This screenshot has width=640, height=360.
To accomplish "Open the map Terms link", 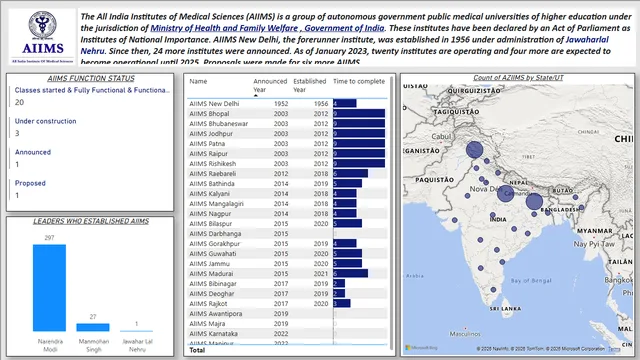I will pyautogui.click(x=614, y=349).
